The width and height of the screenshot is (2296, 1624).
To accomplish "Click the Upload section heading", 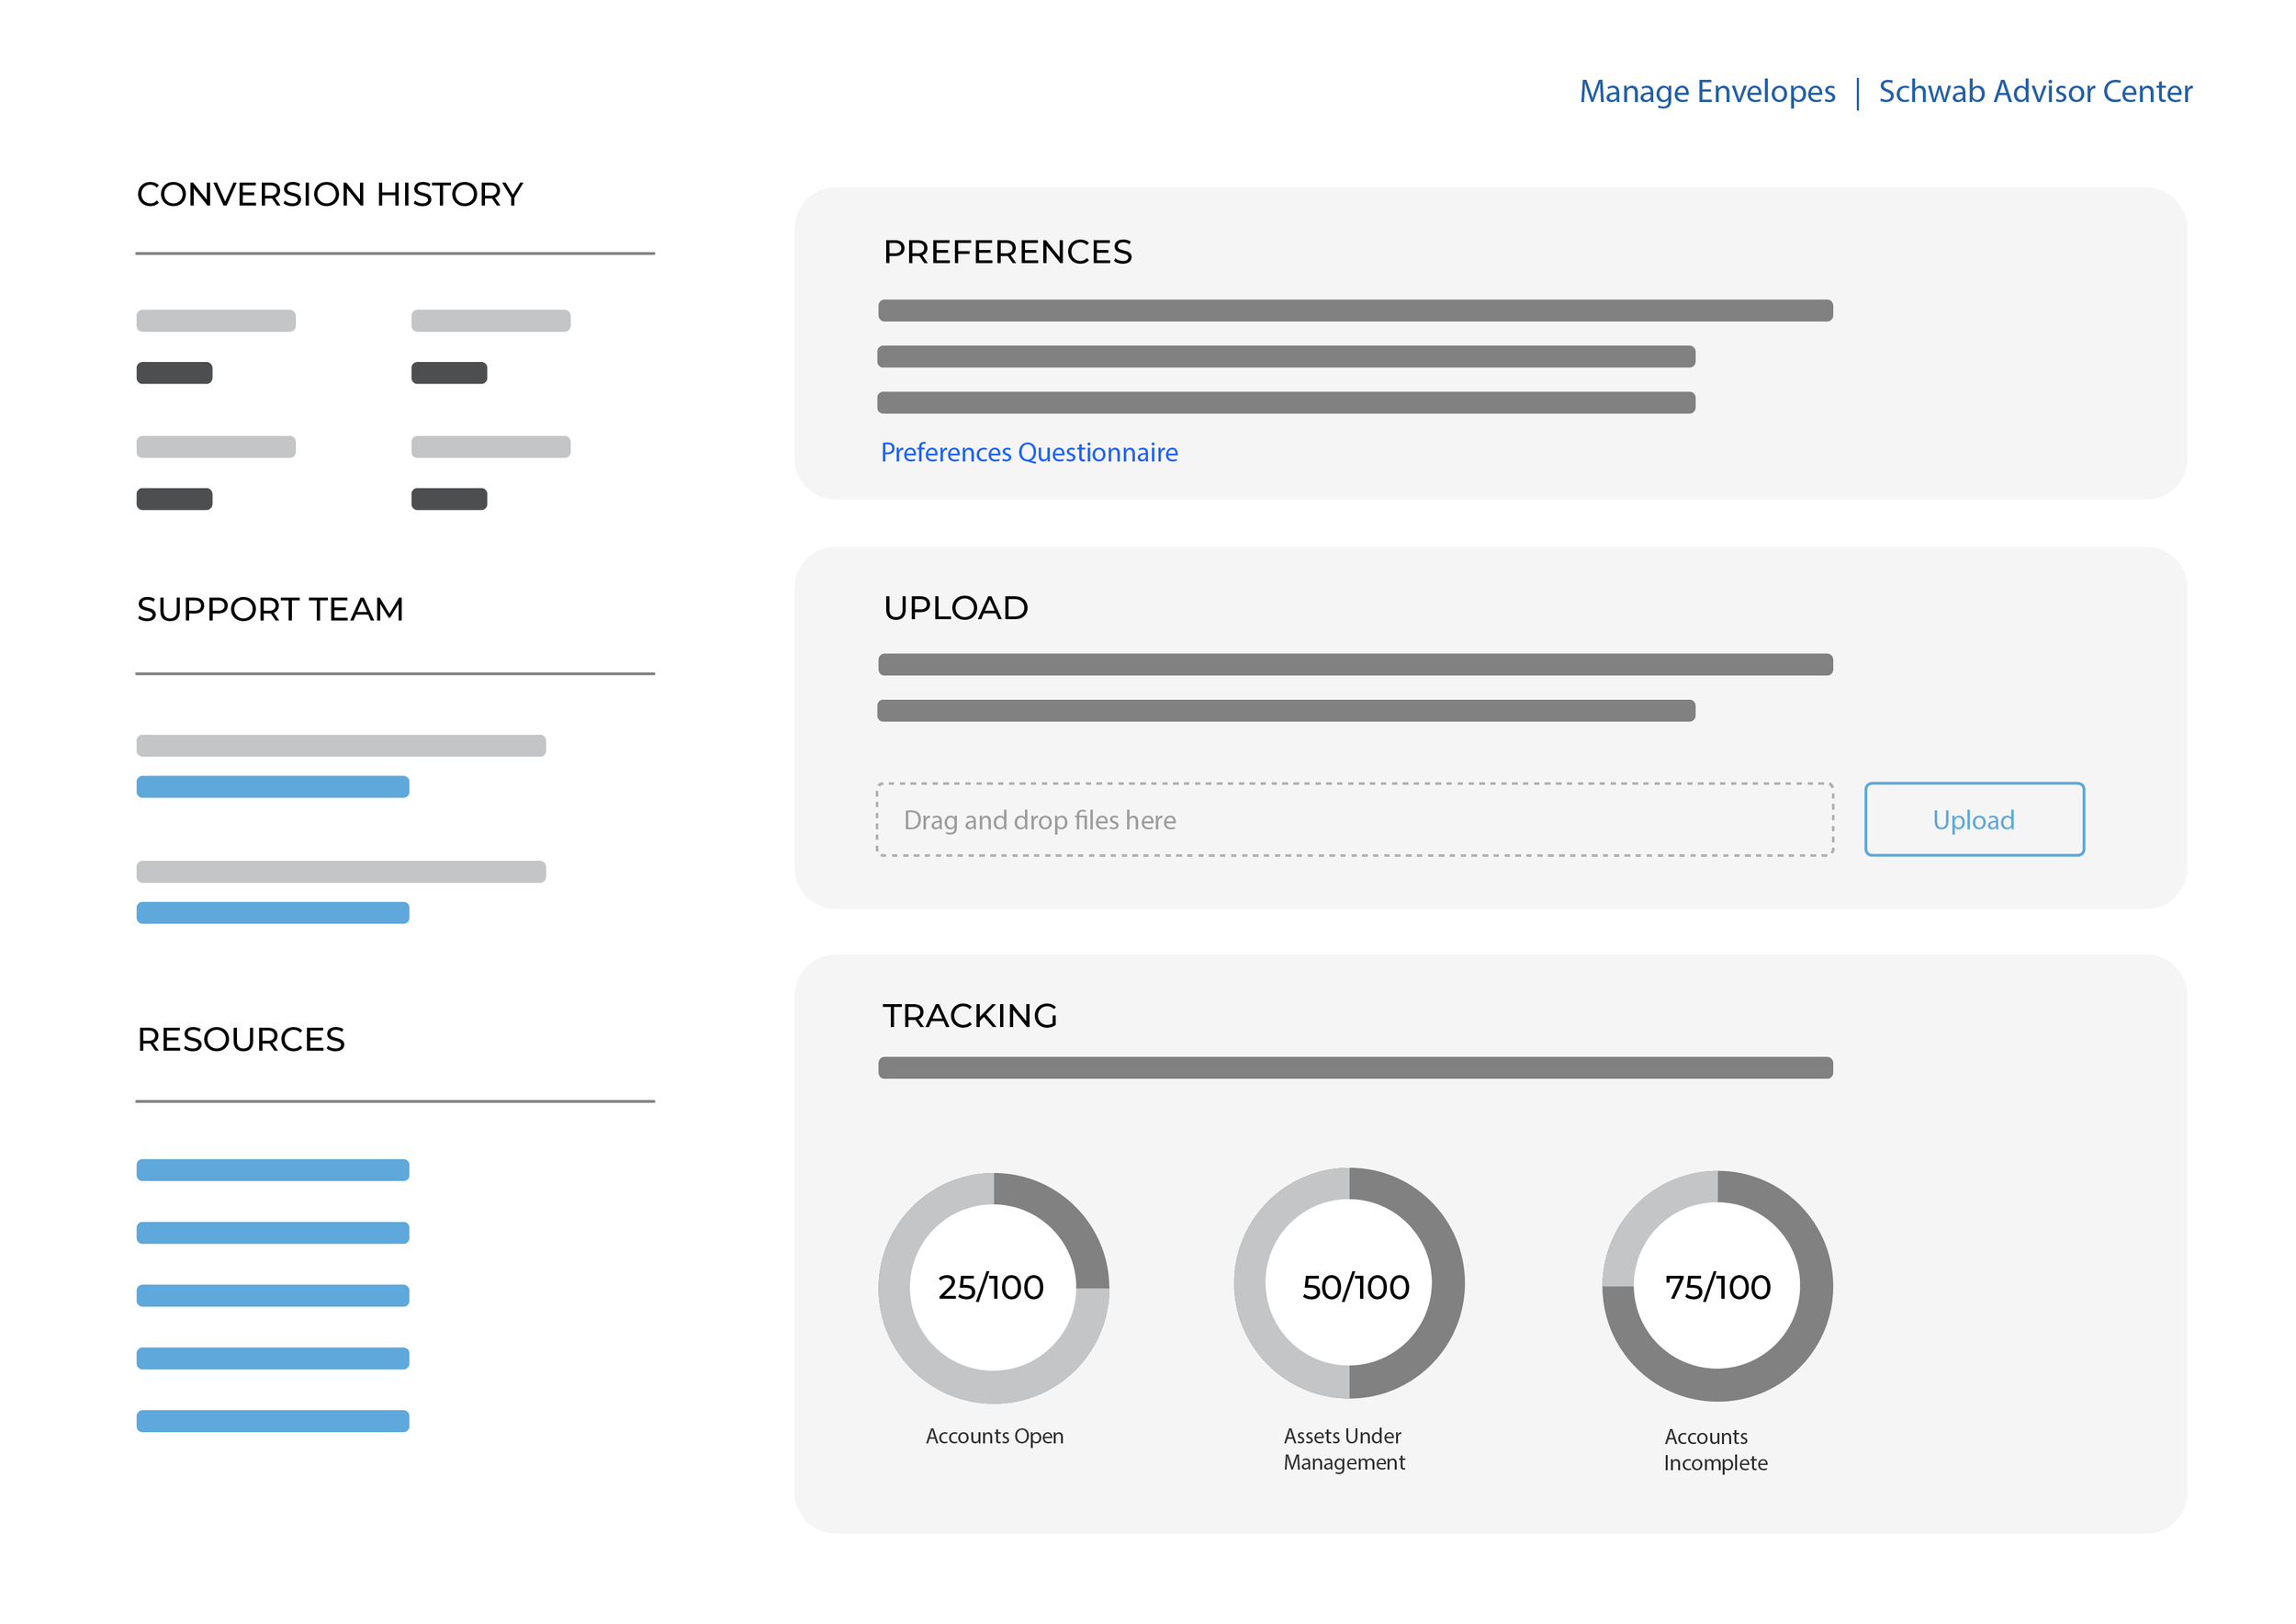I will point(955,608).
